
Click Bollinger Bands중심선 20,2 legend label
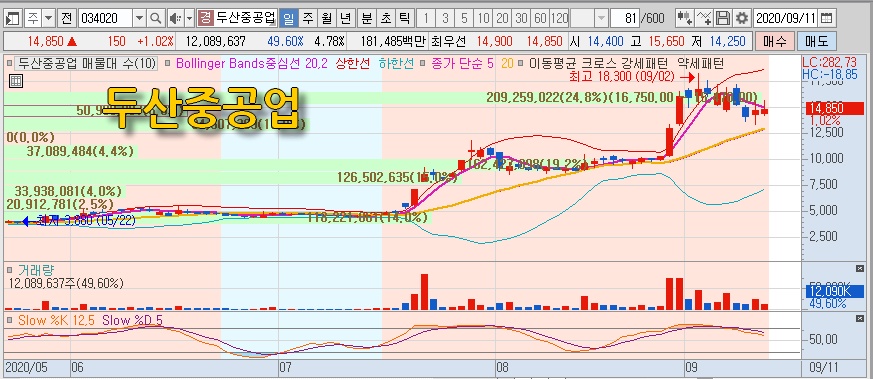(x=252, y=63)
